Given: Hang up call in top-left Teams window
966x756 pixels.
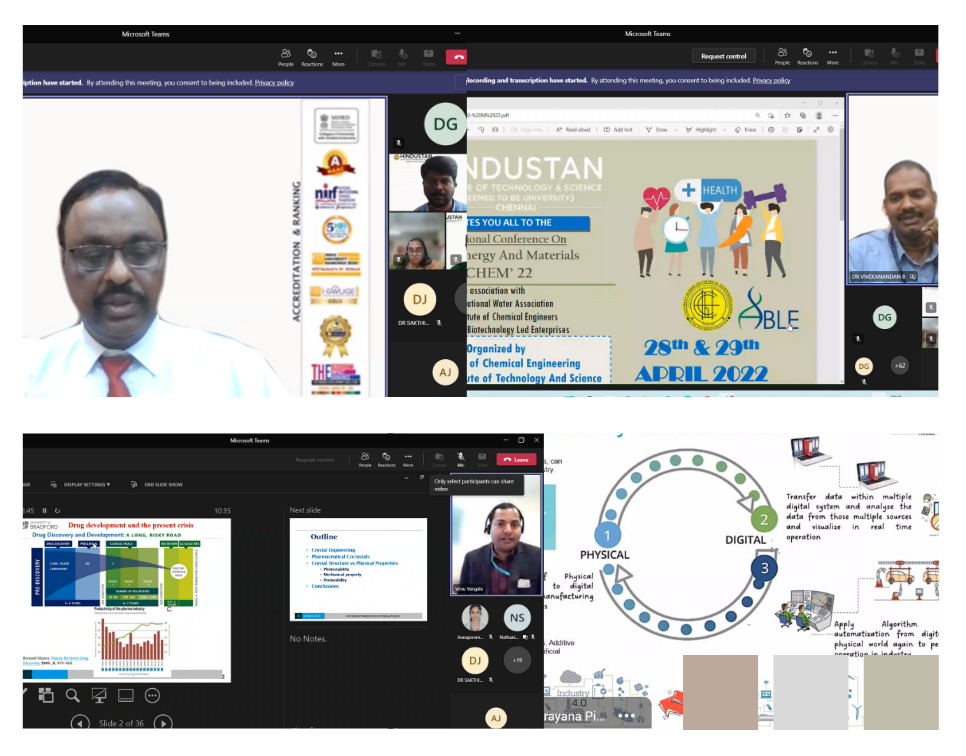Looking at the screenshot, I should pyautogui.click(x=457, y=57).
